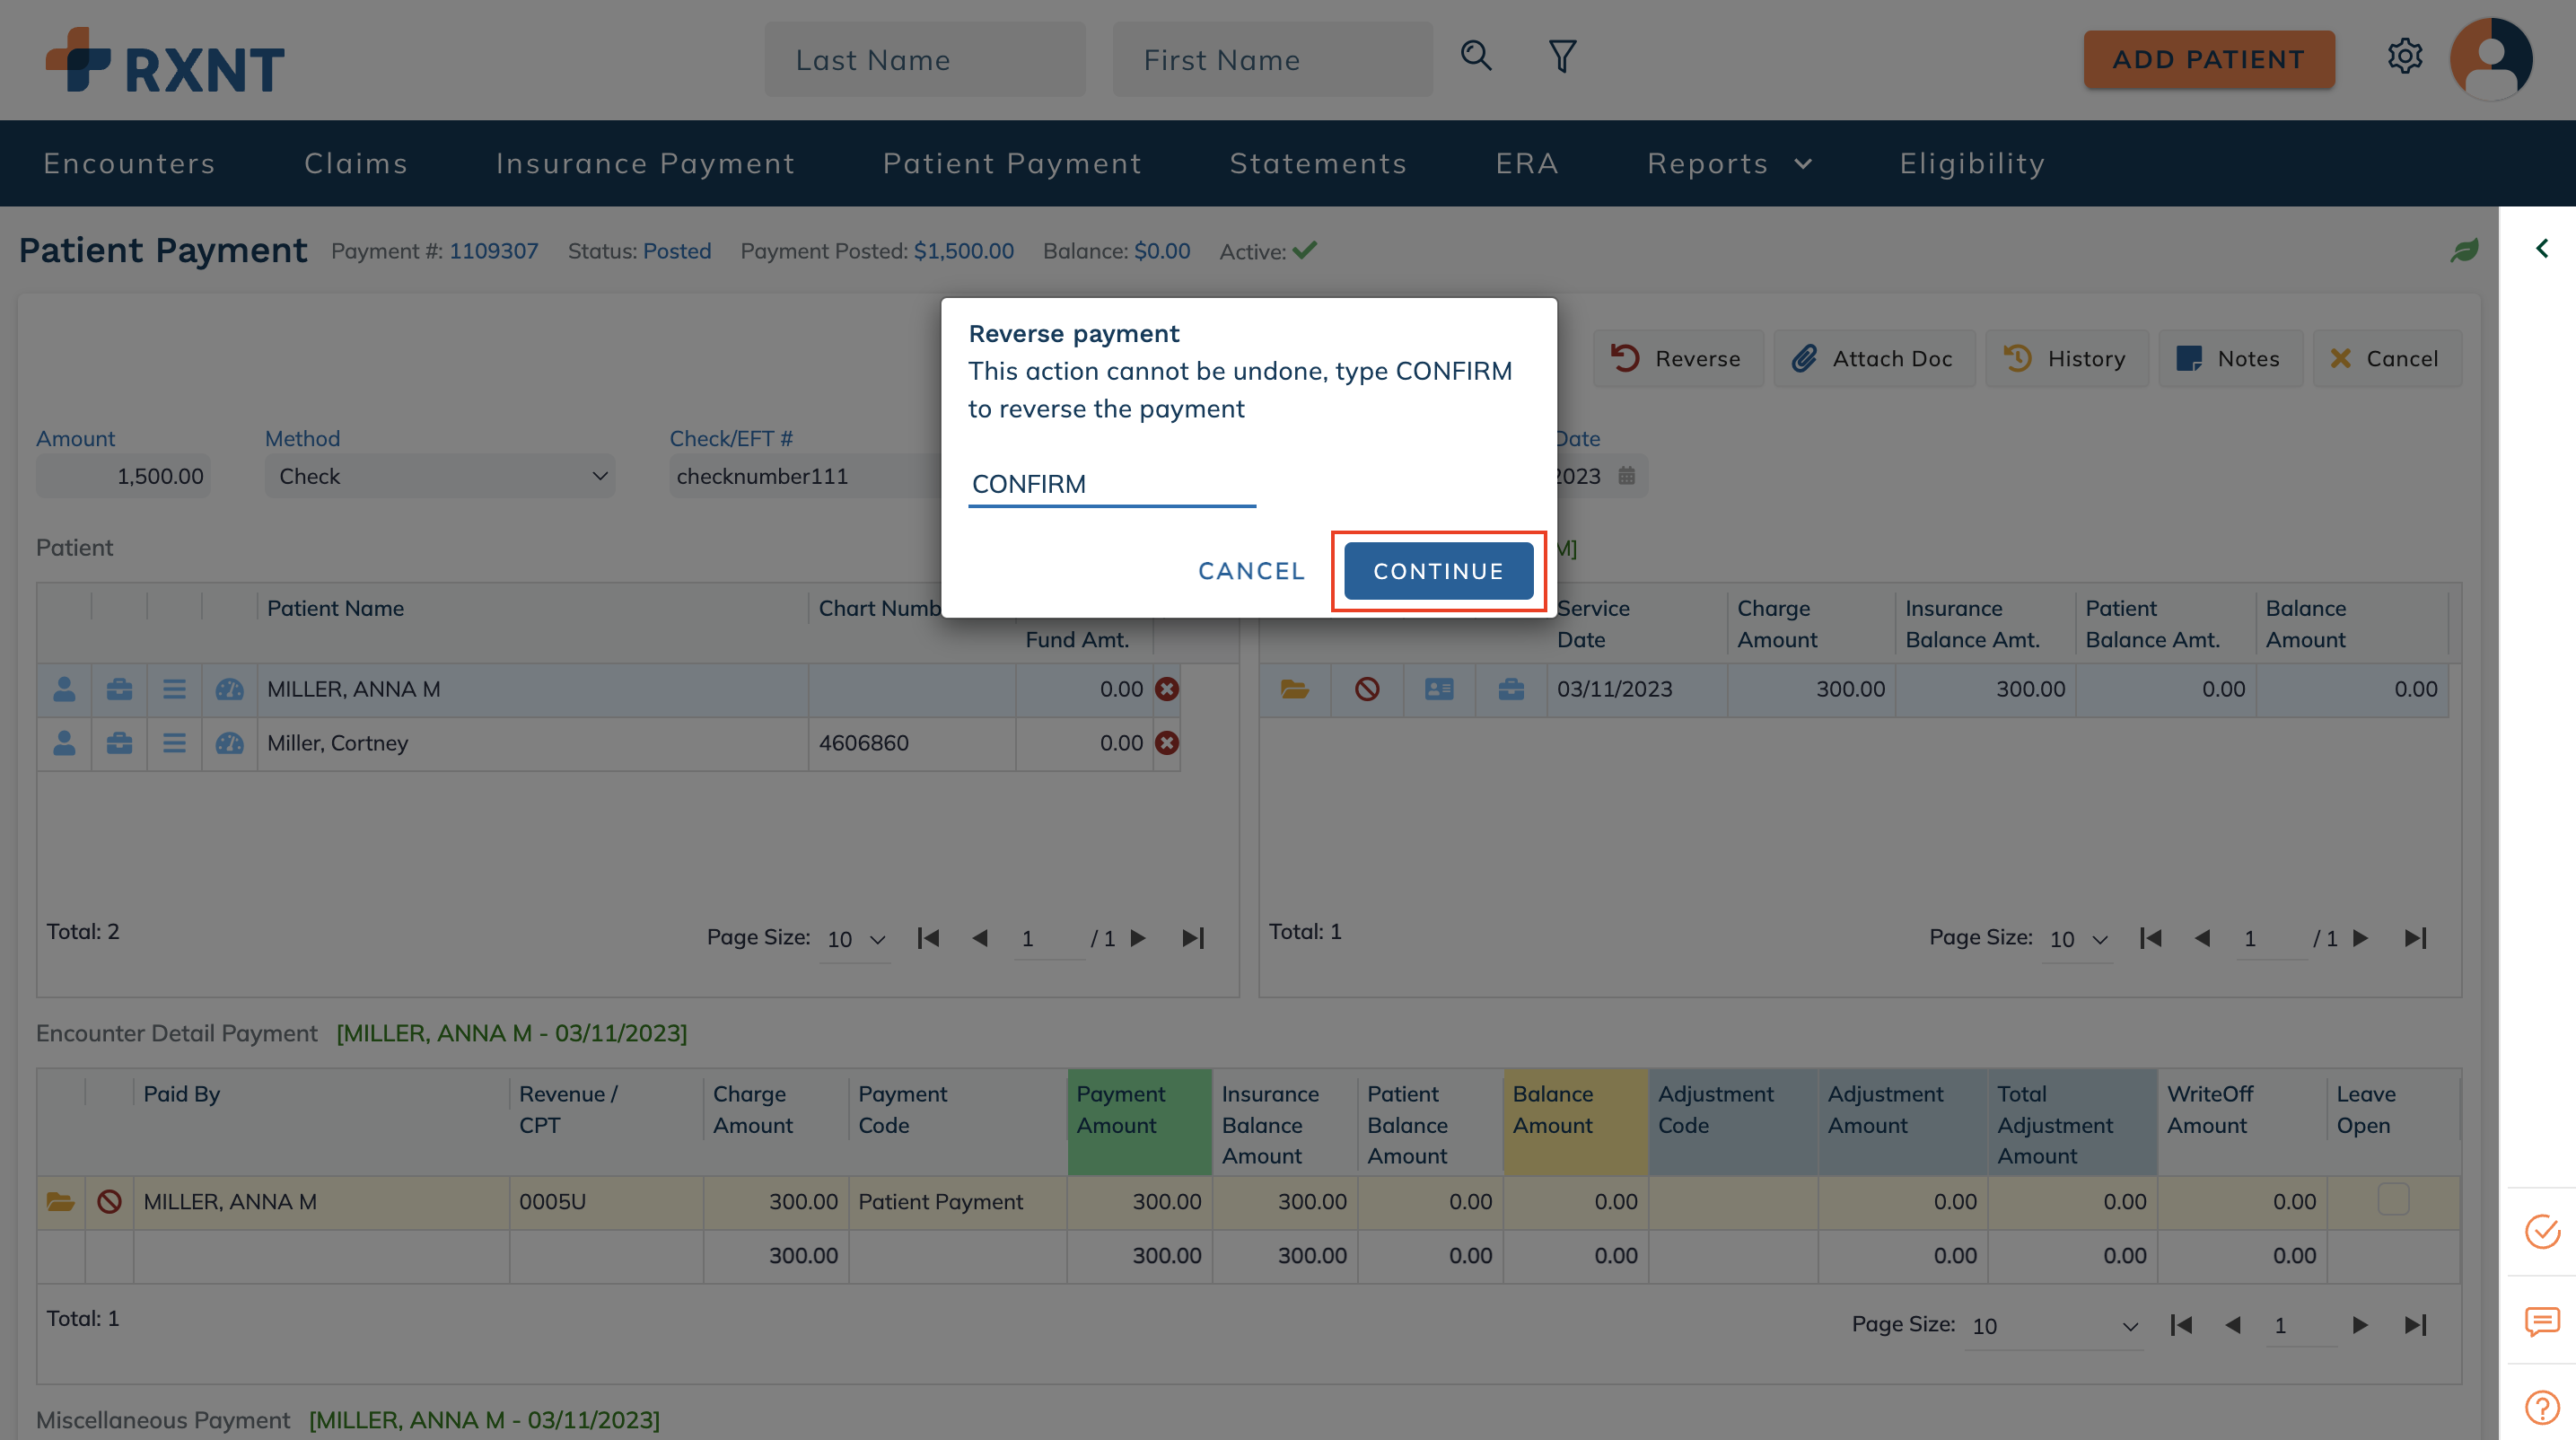The width and height of the screenshot is (2576, 1440).
Task: Click the list icon for MILLER, ANNA M
Action: pos(174,689)
